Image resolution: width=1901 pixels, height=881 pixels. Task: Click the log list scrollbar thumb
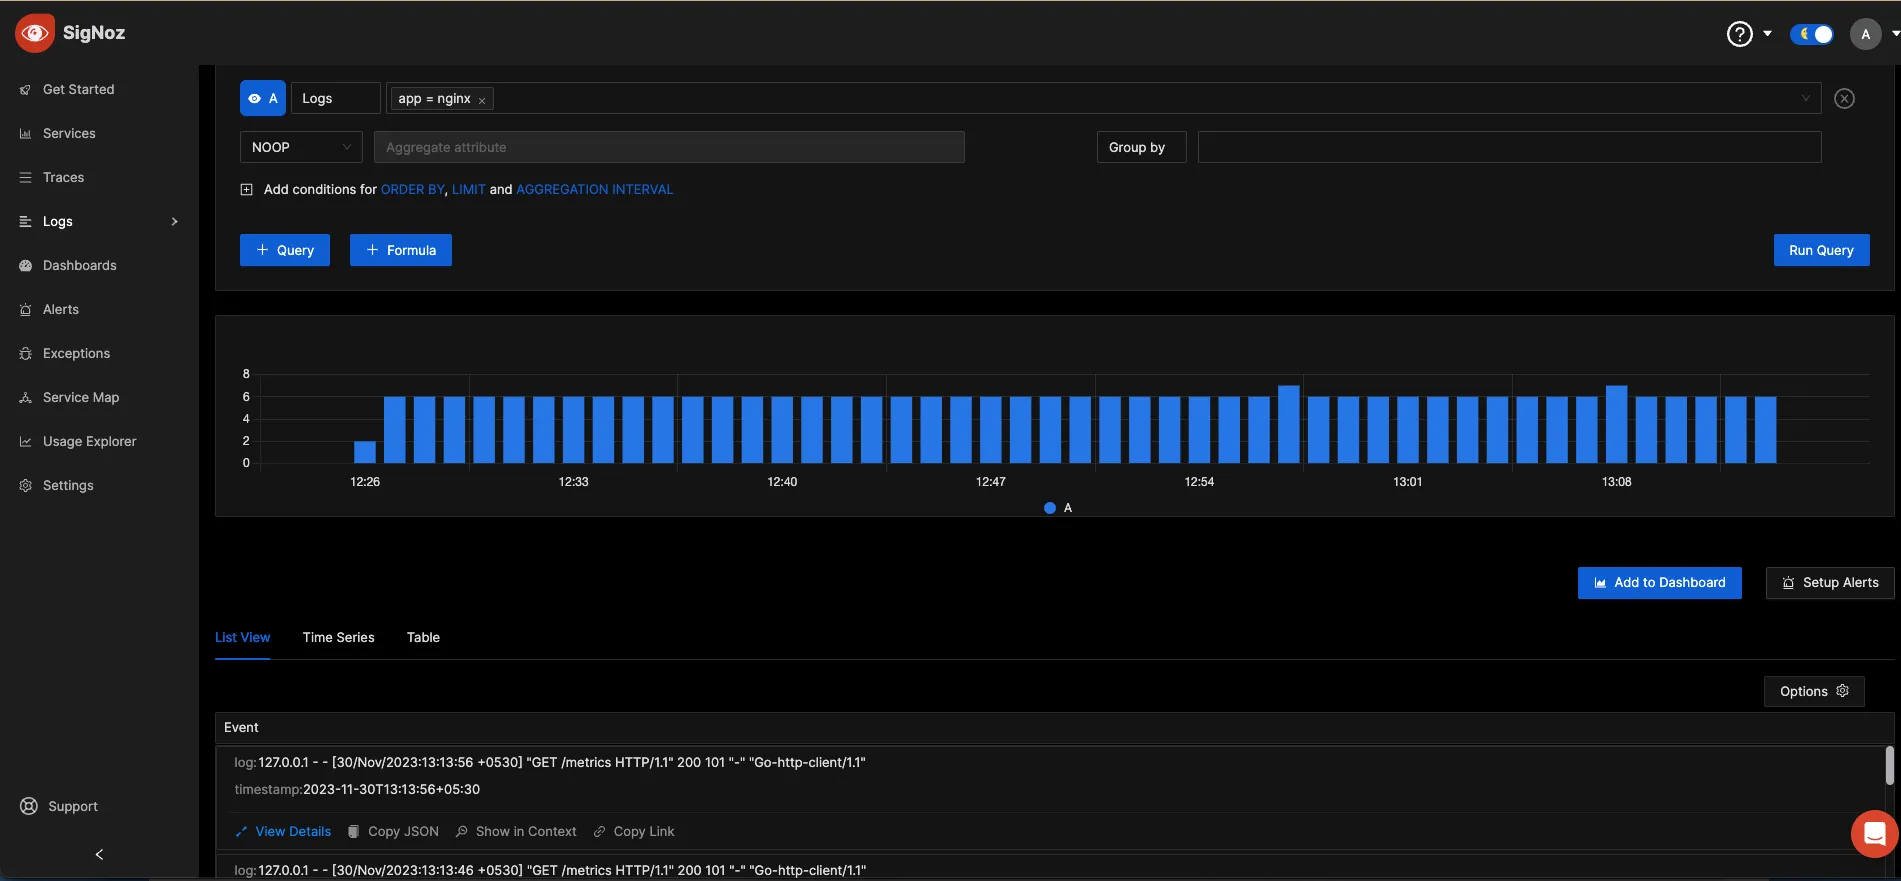click(1889, 765)
